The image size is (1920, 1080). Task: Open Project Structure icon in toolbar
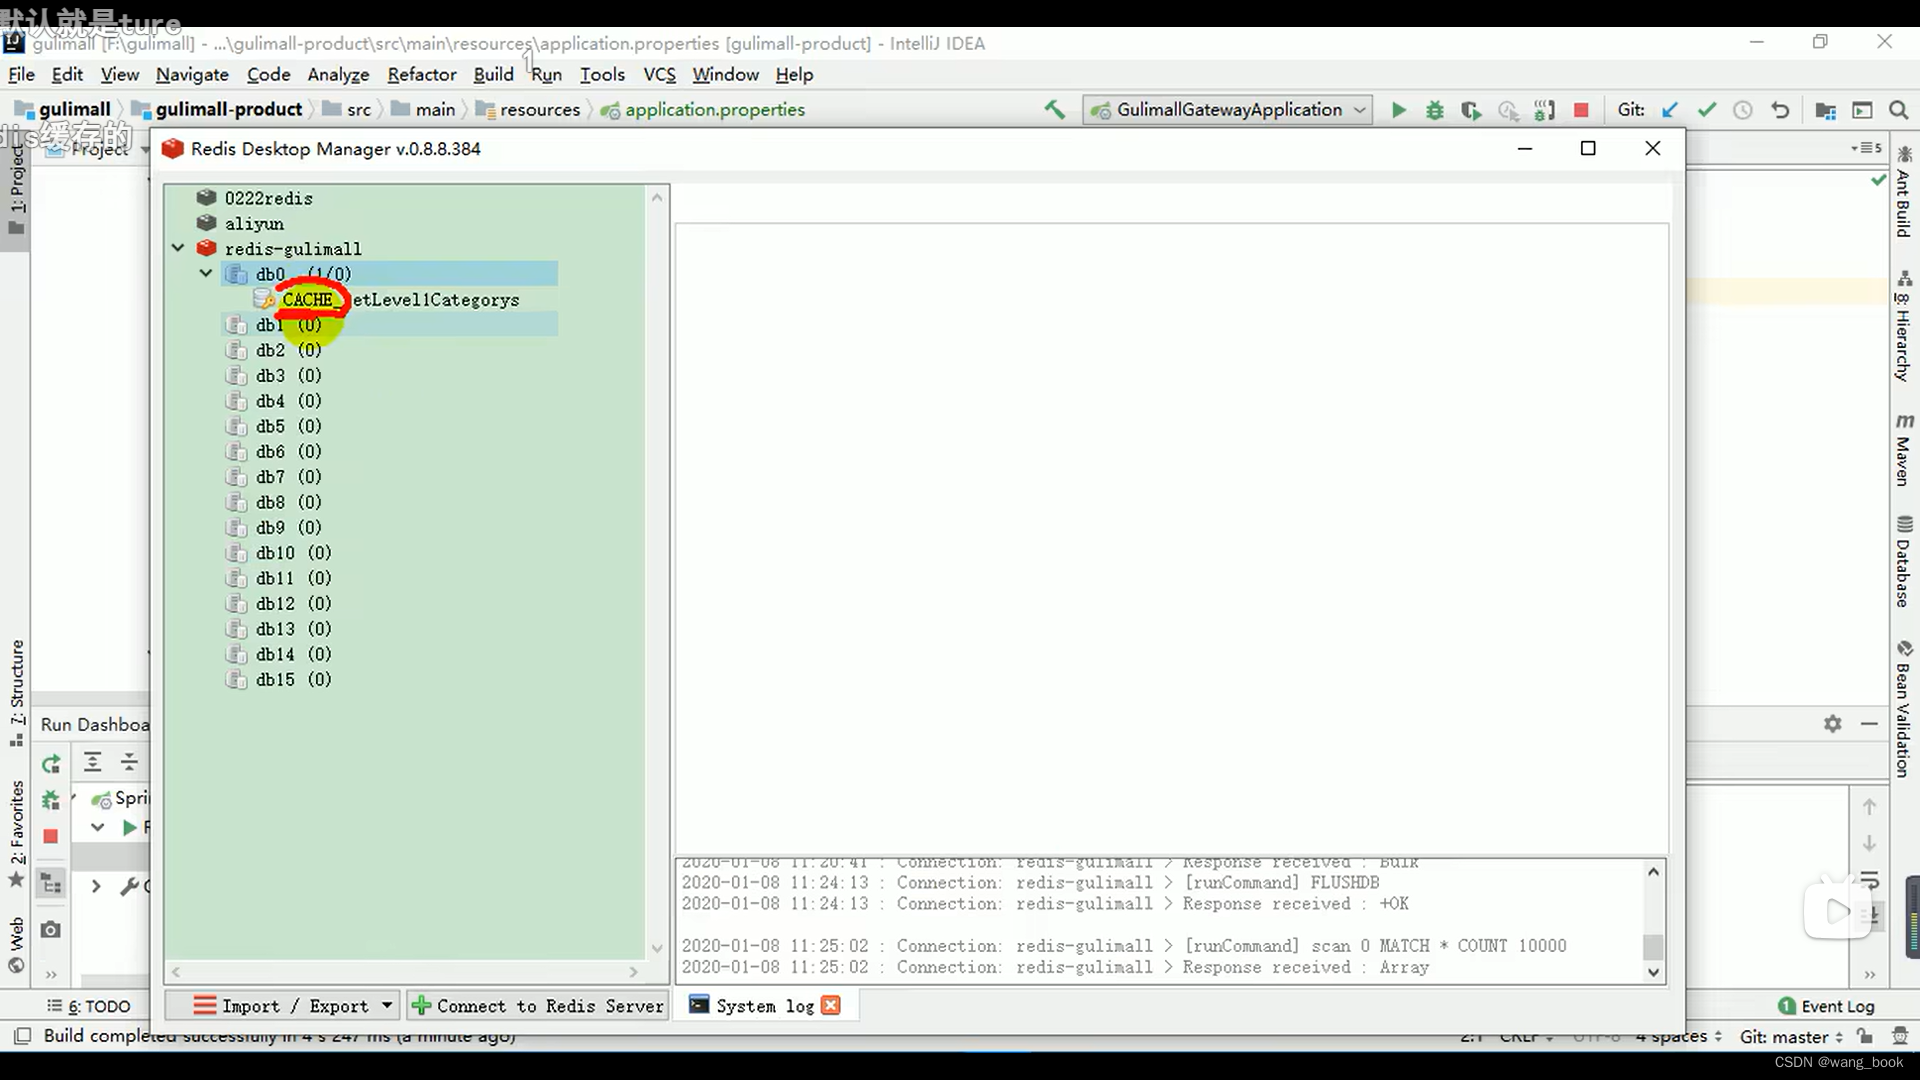pos(1826,110)
